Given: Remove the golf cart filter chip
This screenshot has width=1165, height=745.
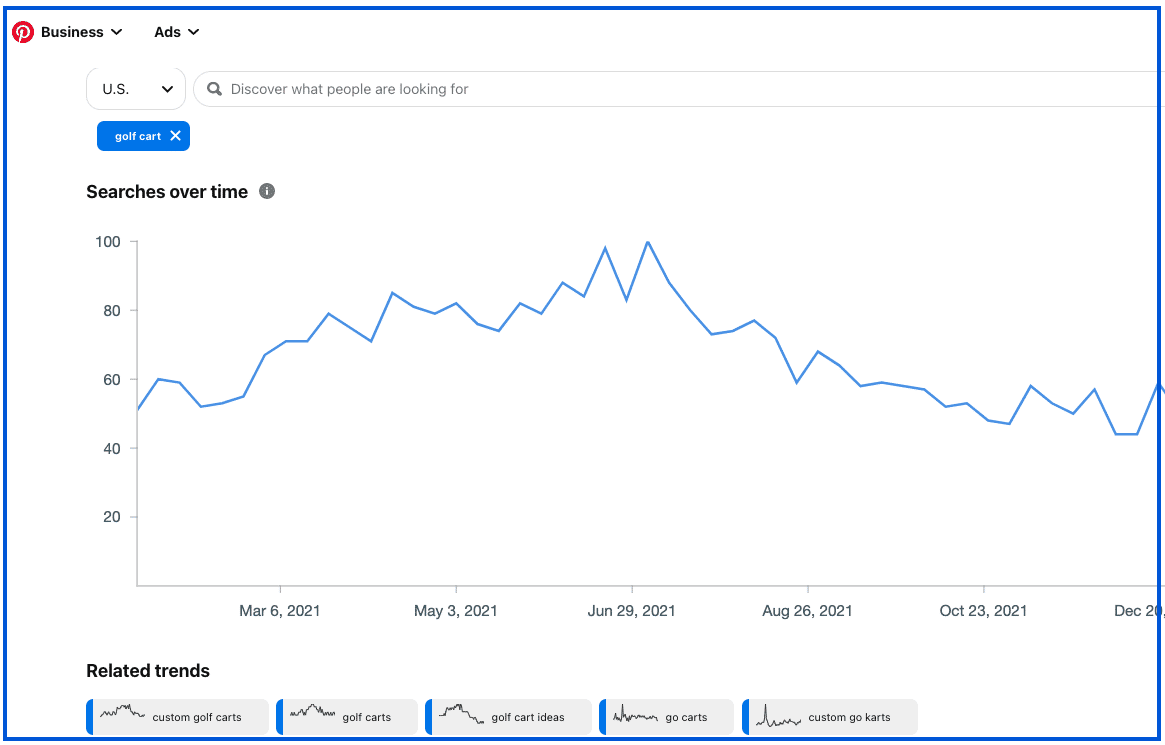Looking at the screenshot, I should point(175,136).
